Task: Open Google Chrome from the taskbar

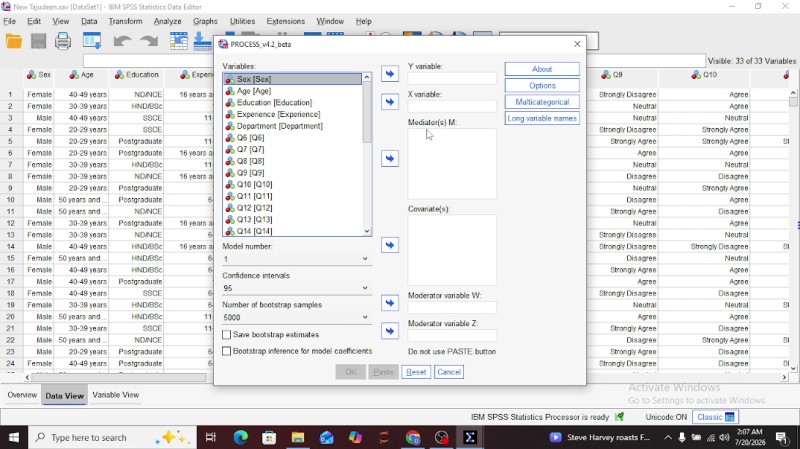Action: 413,437
